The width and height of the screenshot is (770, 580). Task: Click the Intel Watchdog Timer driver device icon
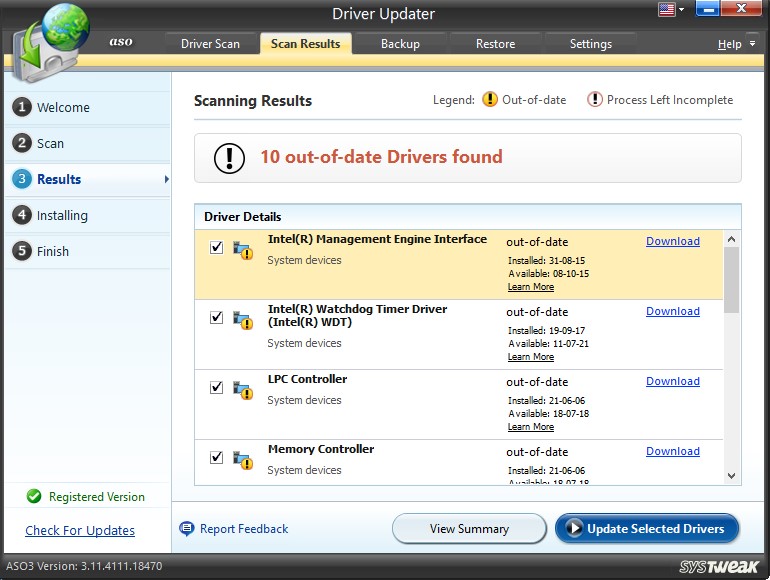pyautogui.click(x=243, y=319)
